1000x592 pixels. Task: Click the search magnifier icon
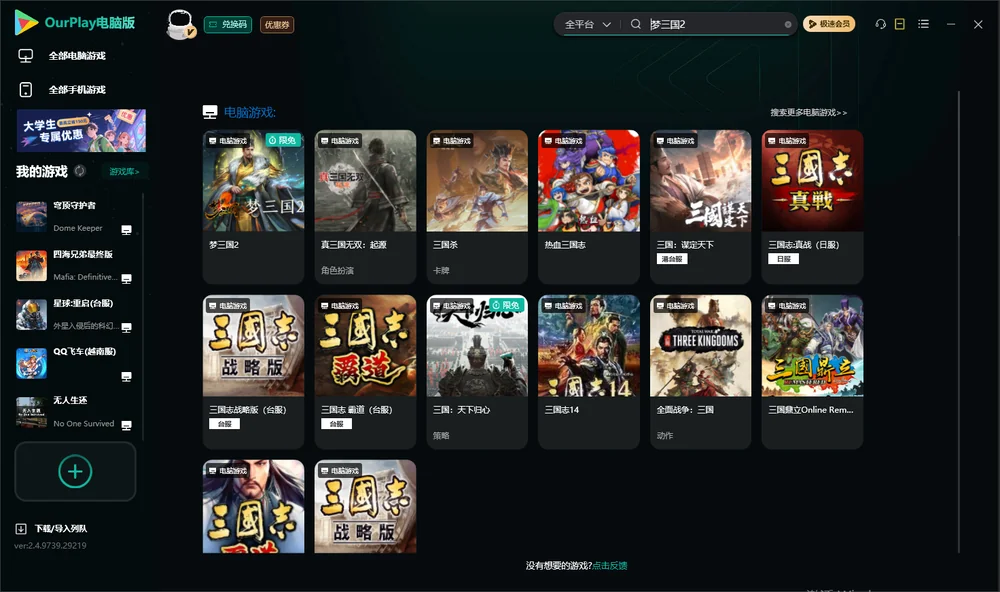coord(636,24)
